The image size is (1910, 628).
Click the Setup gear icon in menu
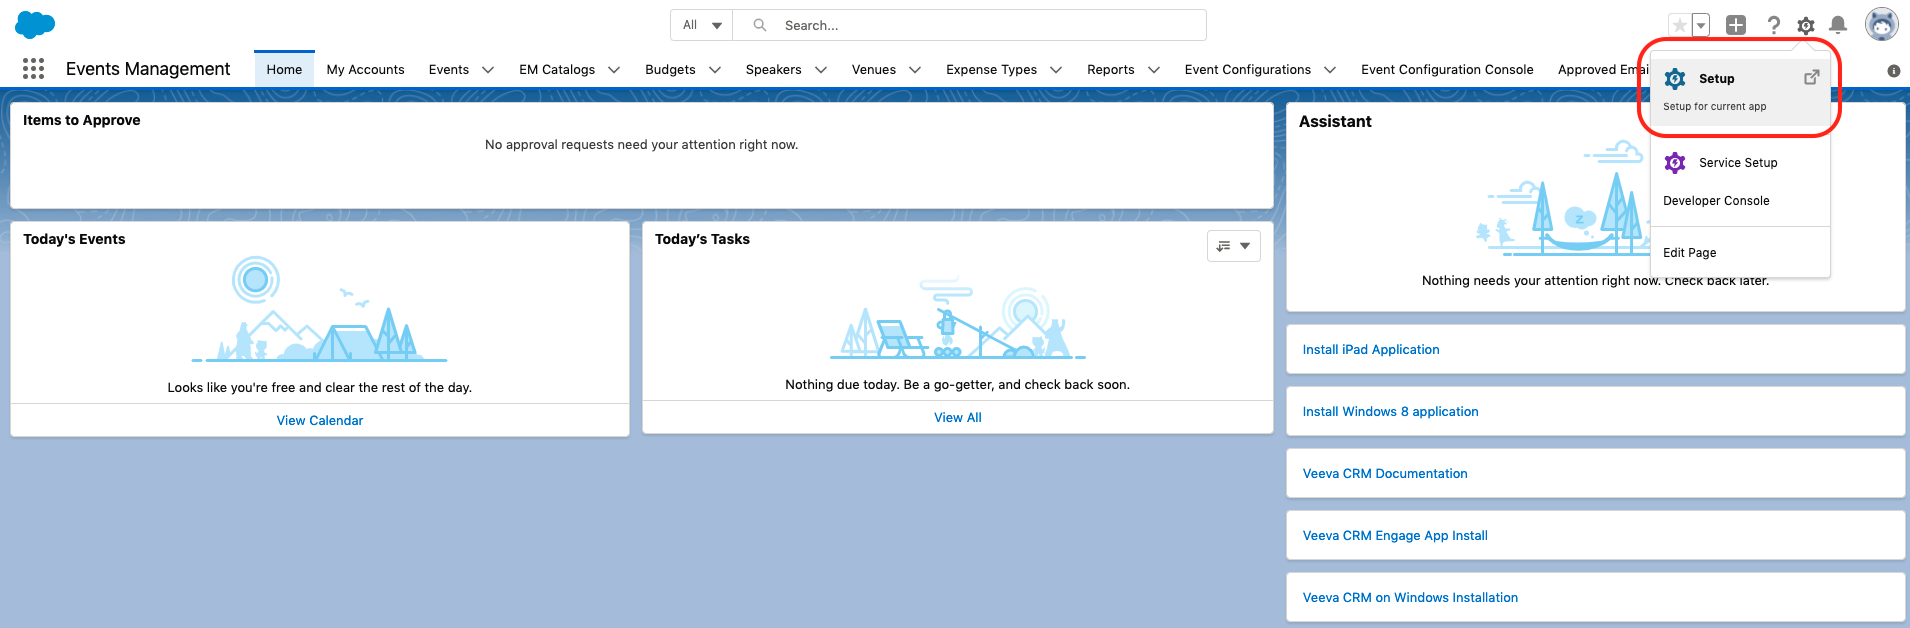coord(1675,79)
